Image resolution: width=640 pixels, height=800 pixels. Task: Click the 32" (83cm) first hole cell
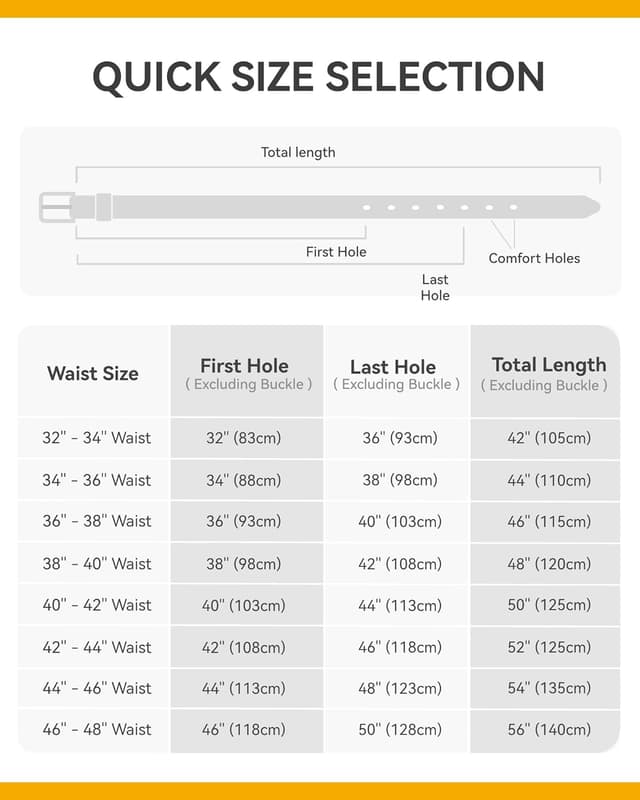[244, 438]
